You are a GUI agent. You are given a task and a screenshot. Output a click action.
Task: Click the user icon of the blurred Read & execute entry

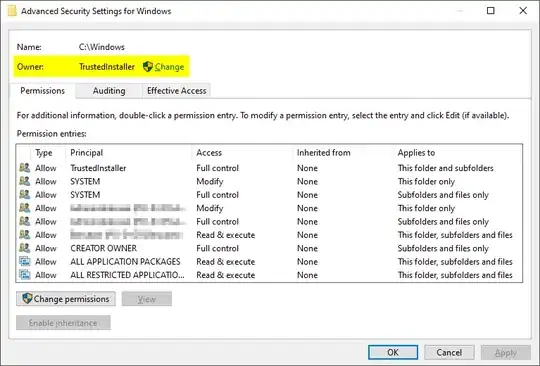tap(24, 235)
